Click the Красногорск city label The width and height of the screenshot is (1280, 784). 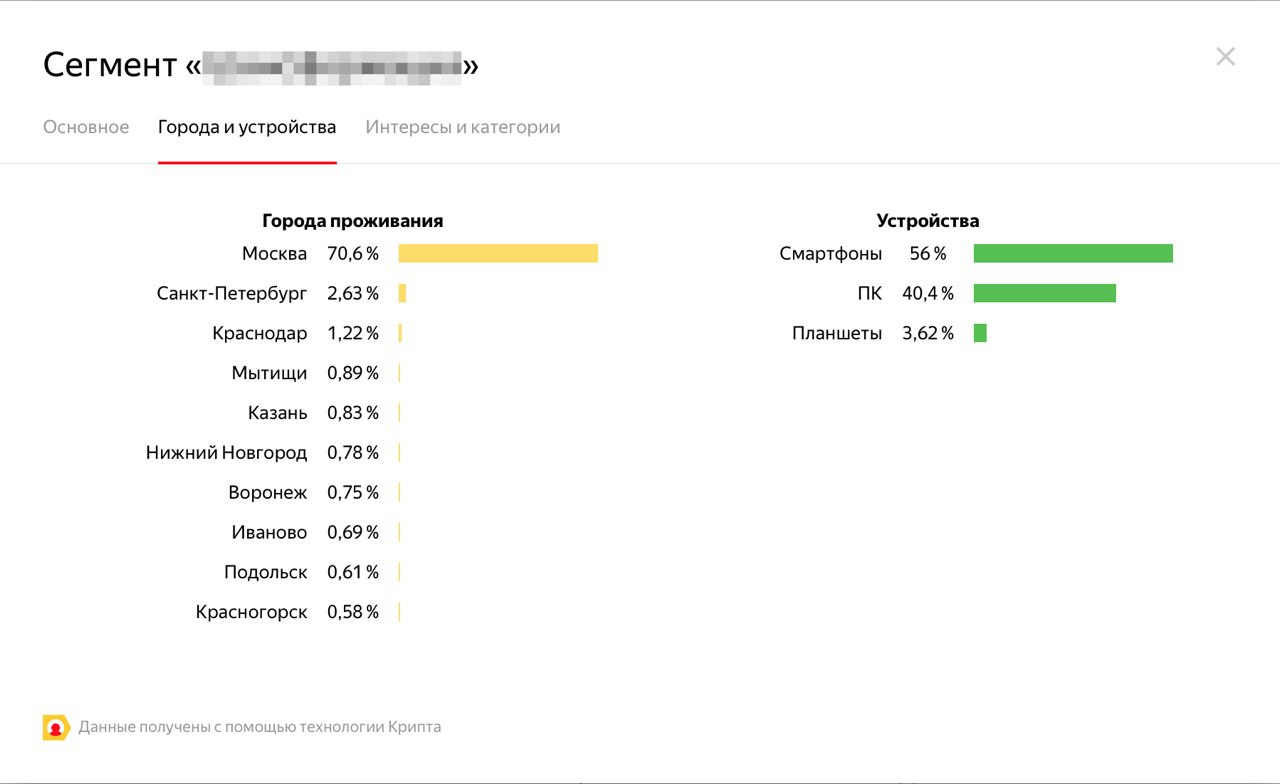click(252, 612)
